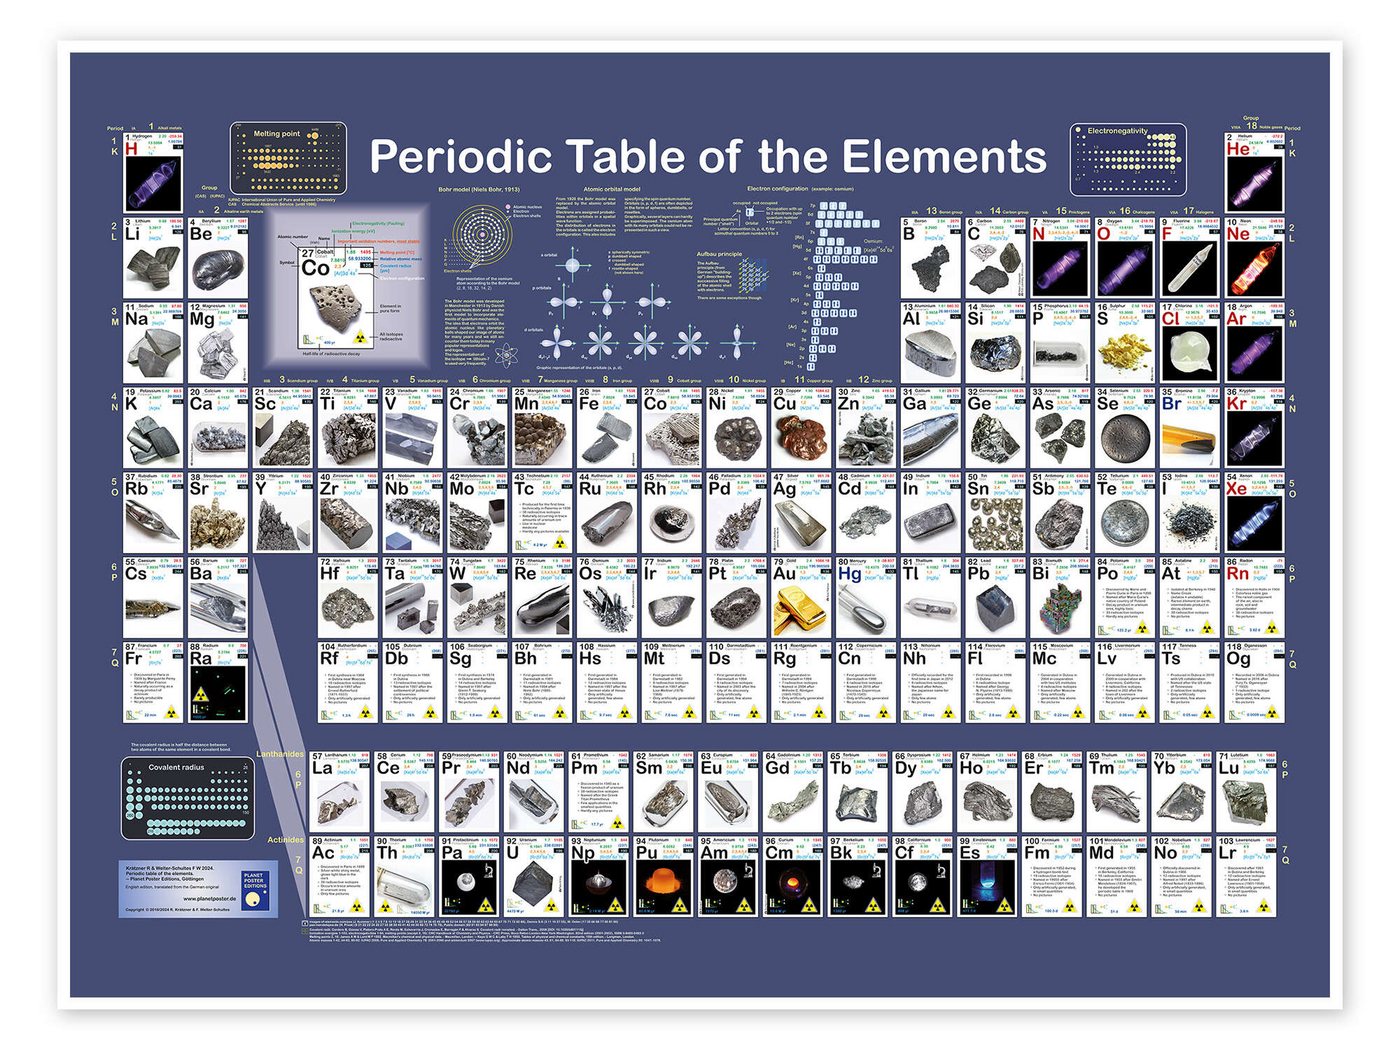Open the Lithium (Li) element card
This screenshot has width=1400, height=1050.
(154, 257)
